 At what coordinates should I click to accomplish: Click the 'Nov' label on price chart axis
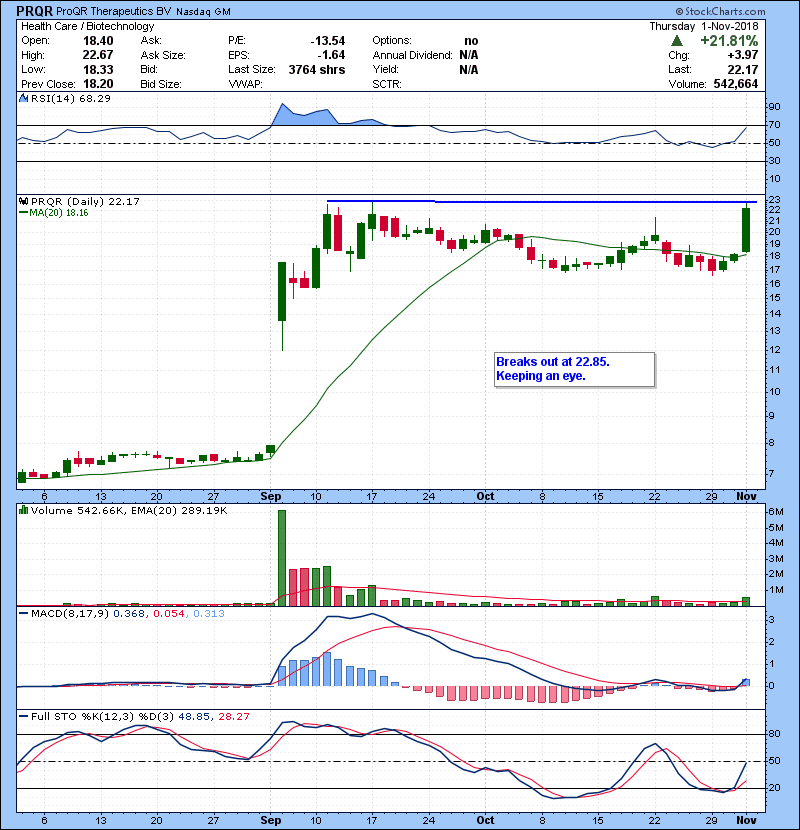point(747,497)
